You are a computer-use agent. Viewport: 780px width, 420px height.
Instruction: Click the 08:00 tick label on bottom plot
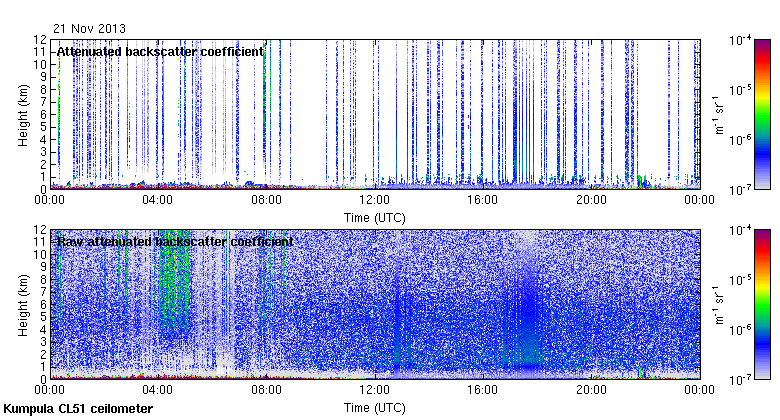point(266,390)
